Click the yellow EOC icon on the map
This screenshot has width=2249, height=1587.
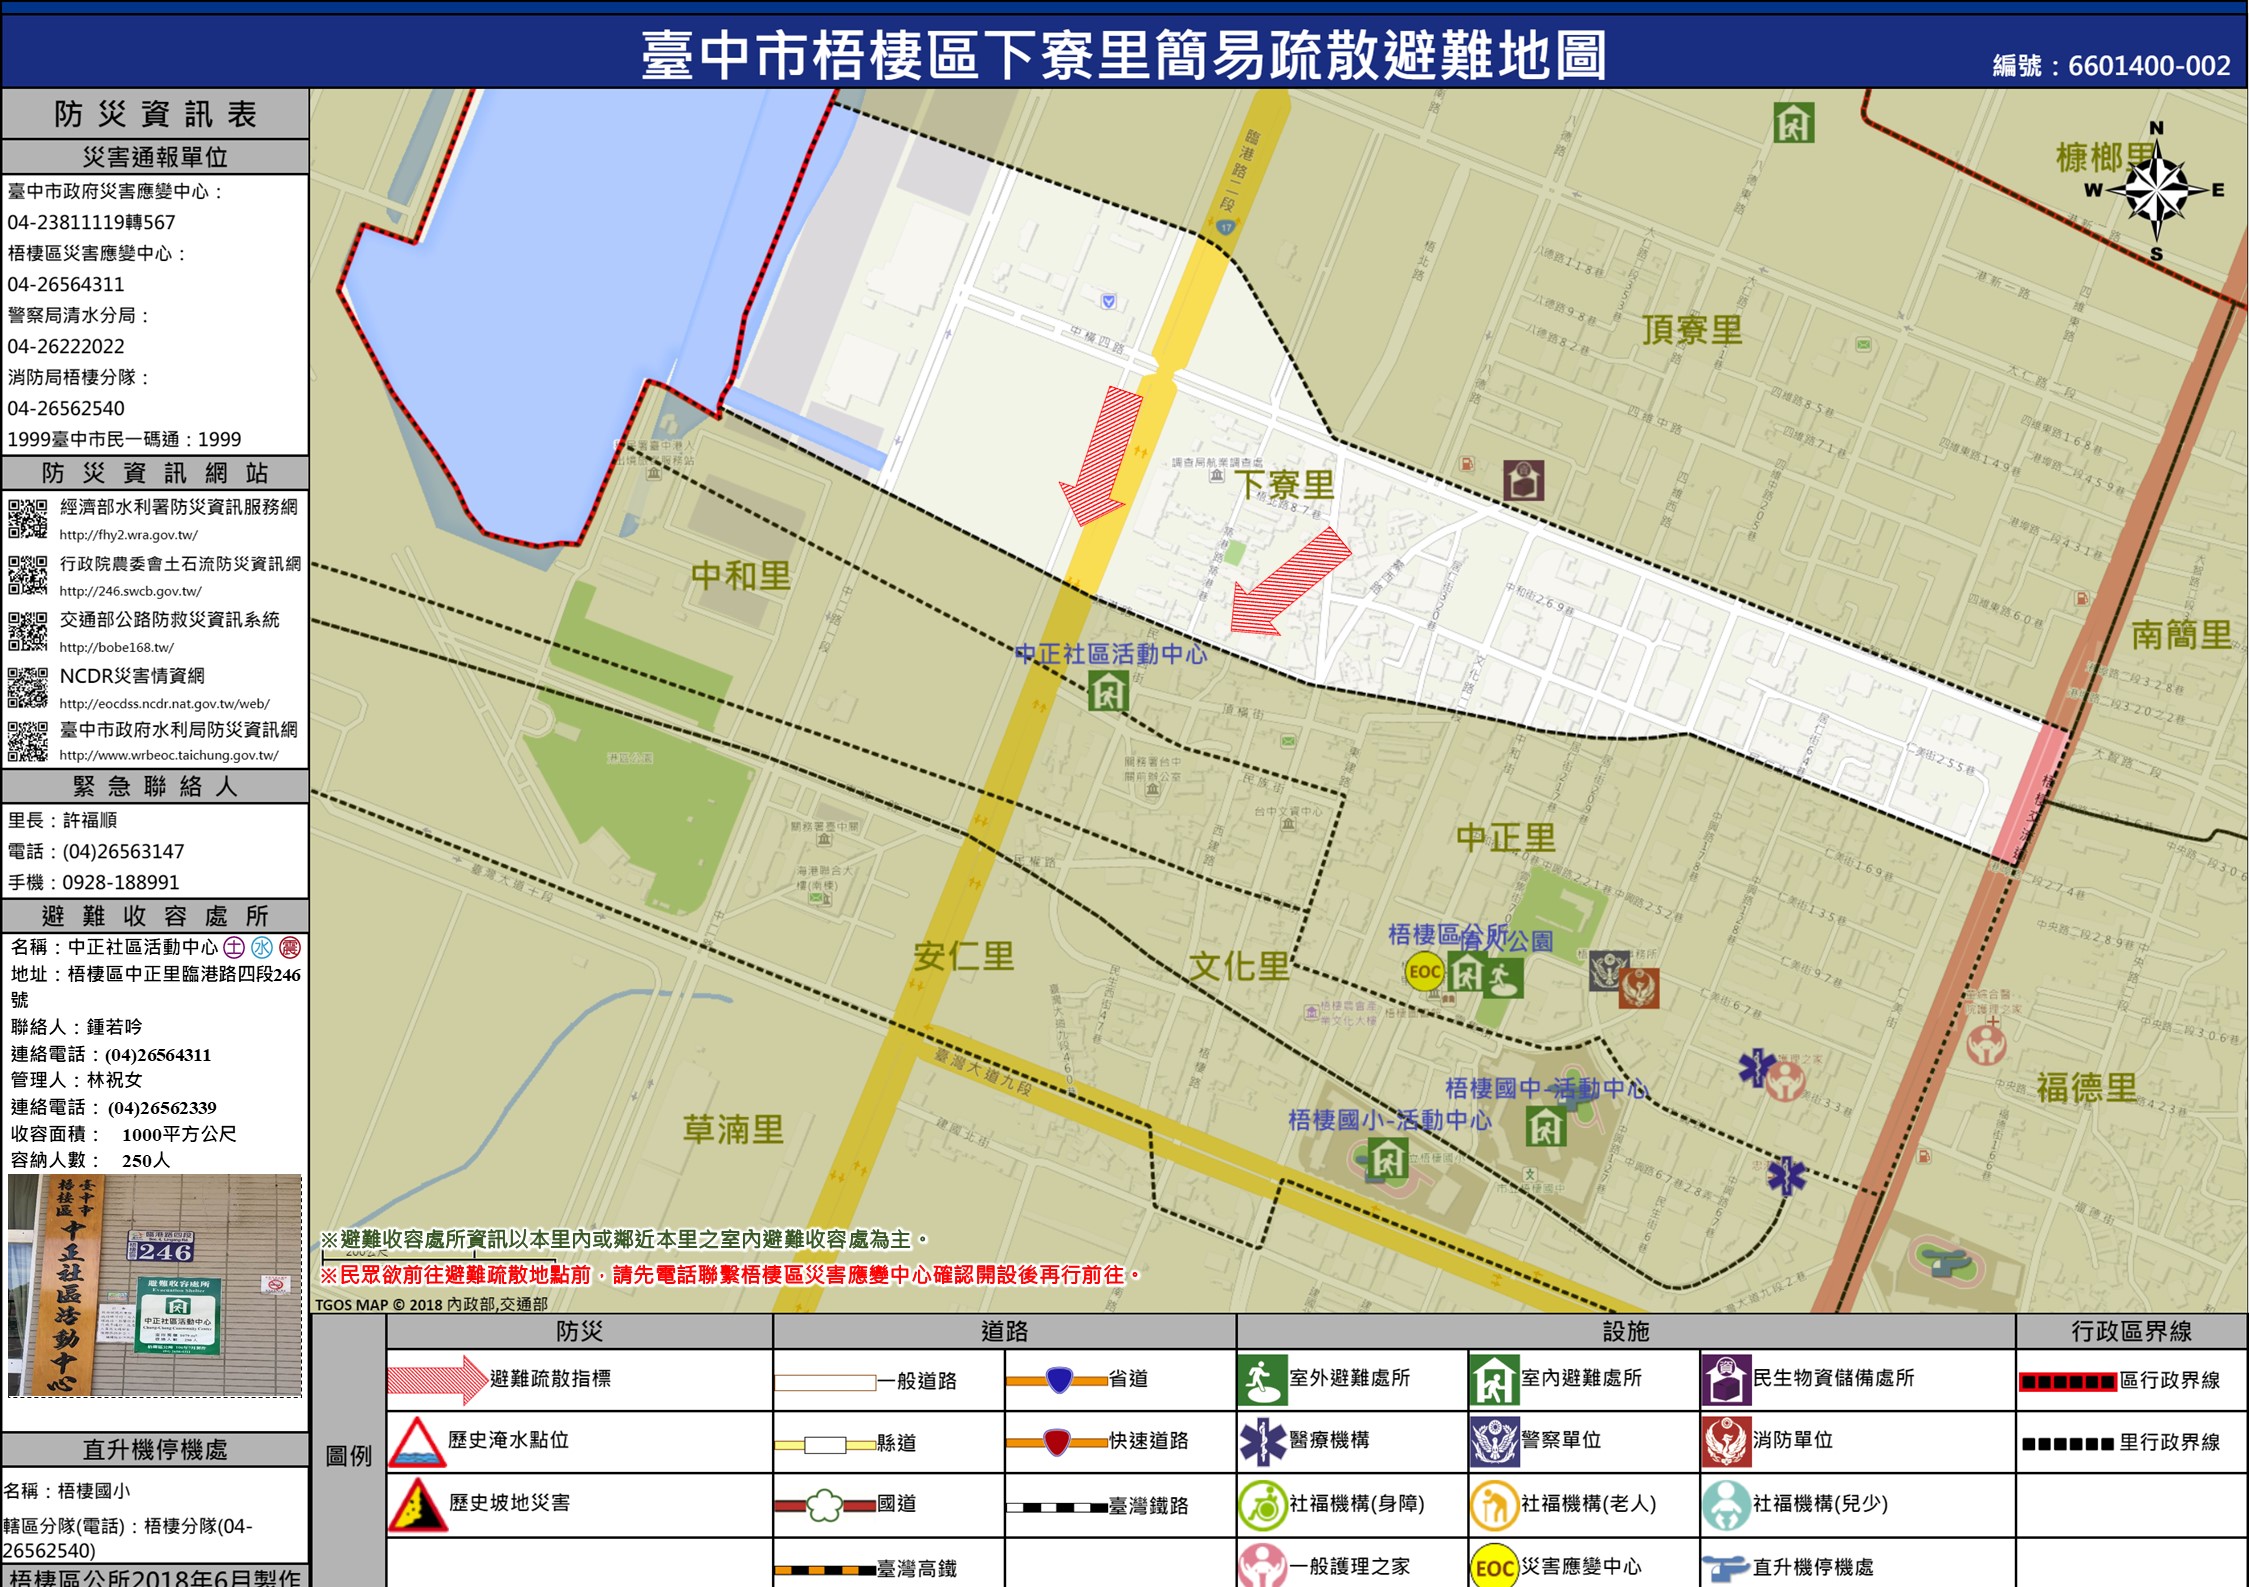pos(1424,971)
